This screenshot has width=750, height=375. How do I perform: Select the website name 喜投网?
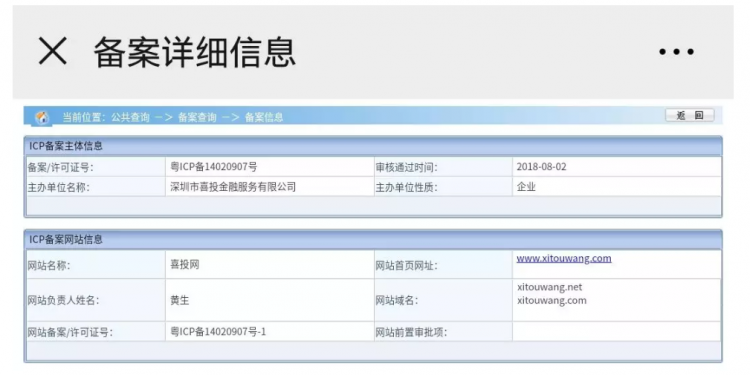tap(185, 265)
